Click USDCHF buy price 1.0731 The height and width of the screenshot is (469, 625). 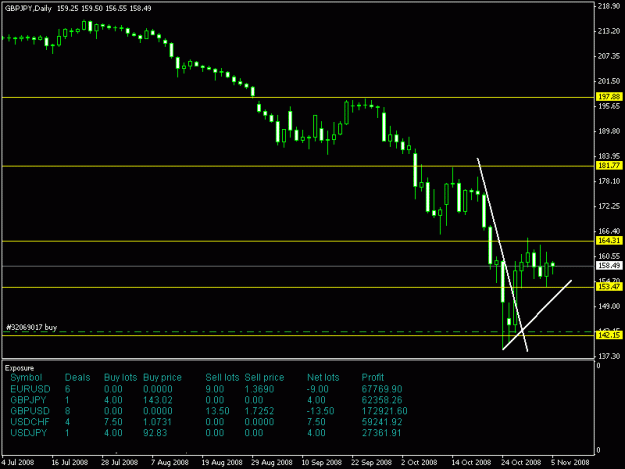point(157,422)
